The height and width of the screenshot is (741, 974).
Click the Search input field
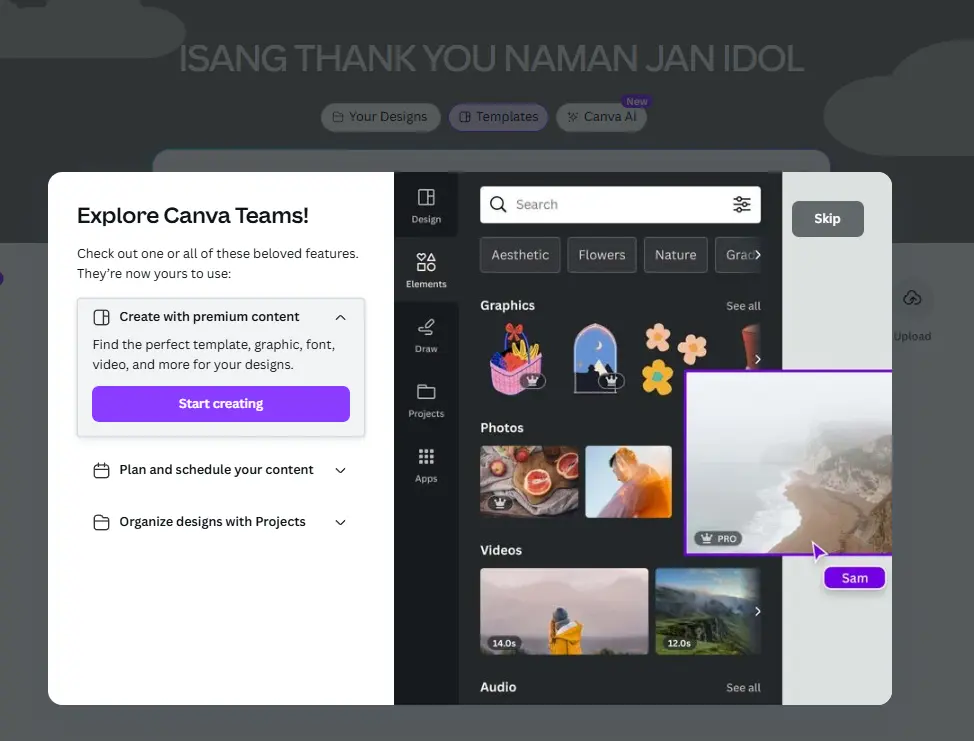click(620, 204)
